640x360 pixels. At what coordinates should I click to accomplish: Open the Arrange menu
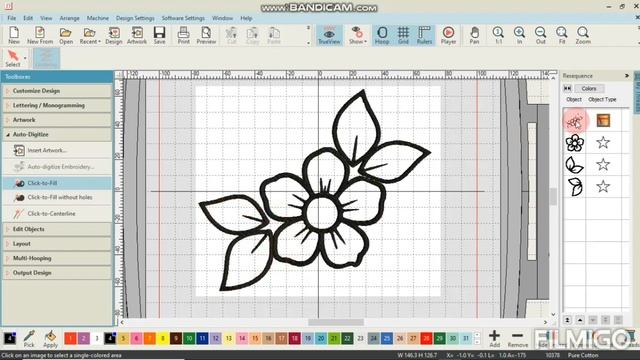[69, 18]
